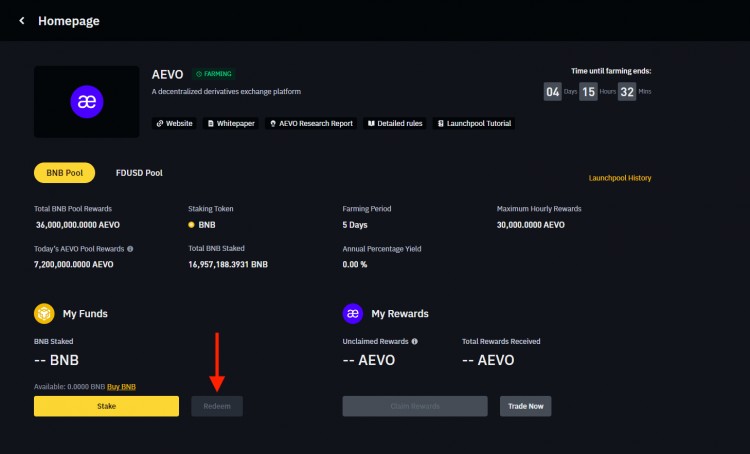Click info icon beside Today's AEVO Pool Rewards

130,249
